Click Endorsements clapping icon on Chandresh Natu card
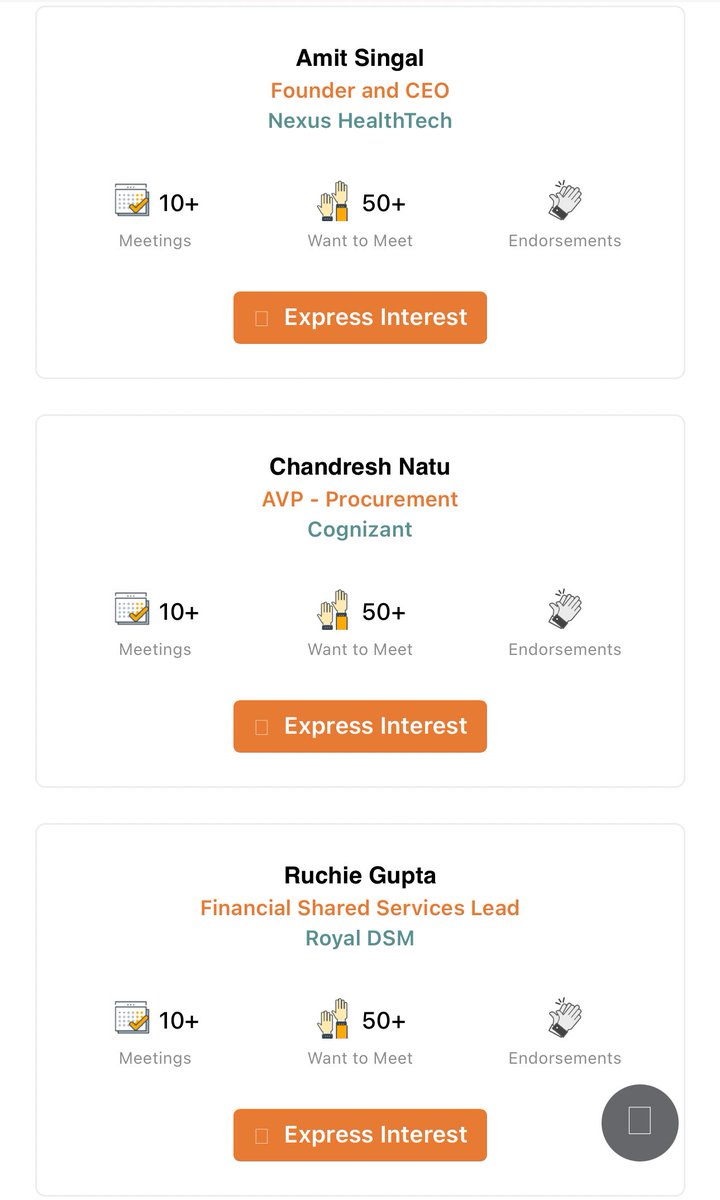Image resolution: width=720 pixels, height=1200 pixels. [565, 609]
